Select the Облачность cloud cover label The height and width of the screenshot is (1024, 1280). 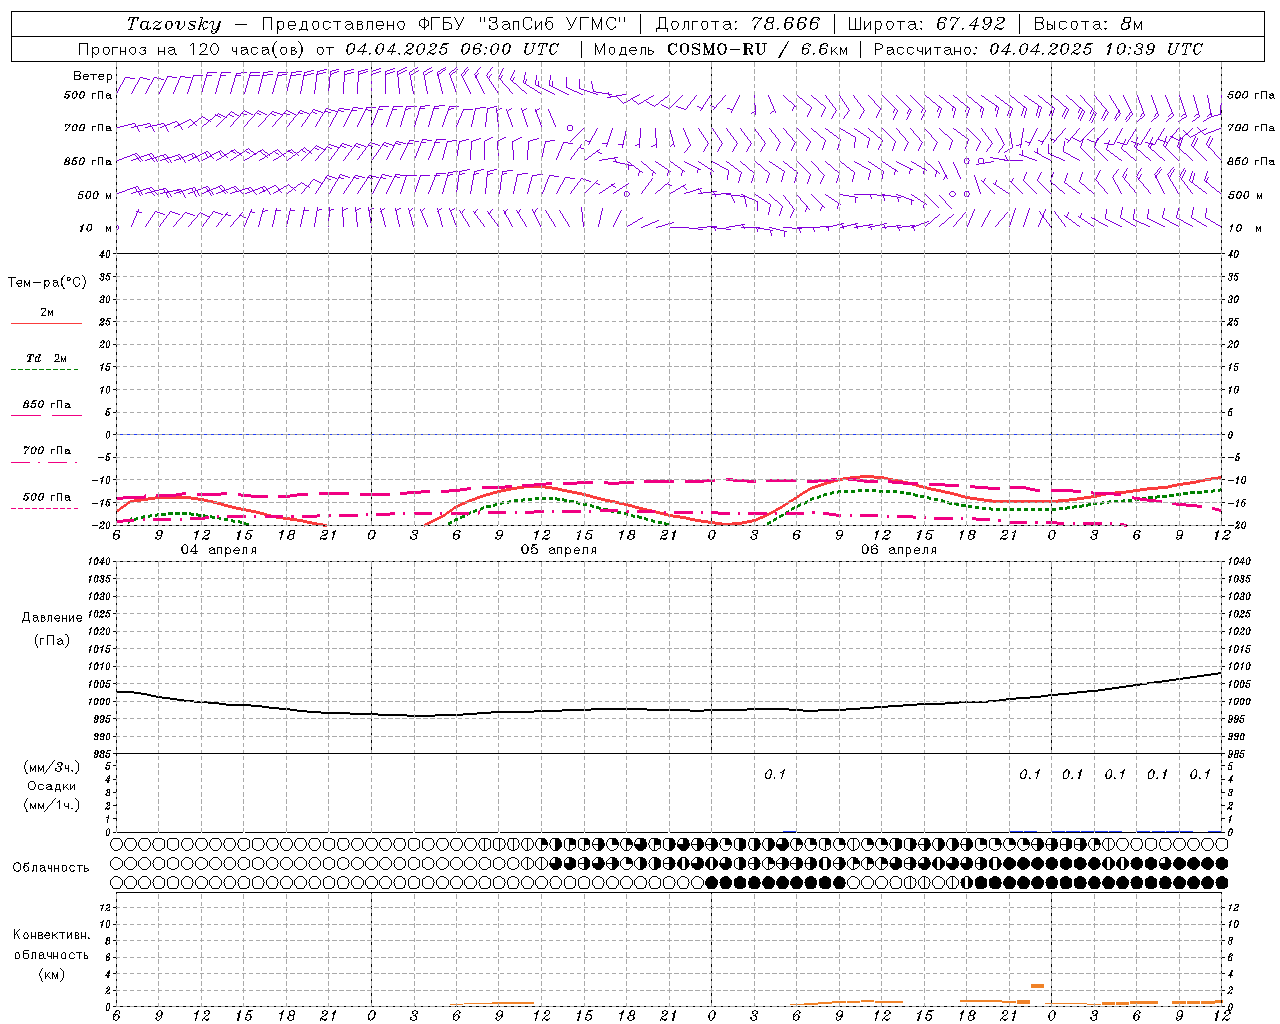tap(51, 867)
